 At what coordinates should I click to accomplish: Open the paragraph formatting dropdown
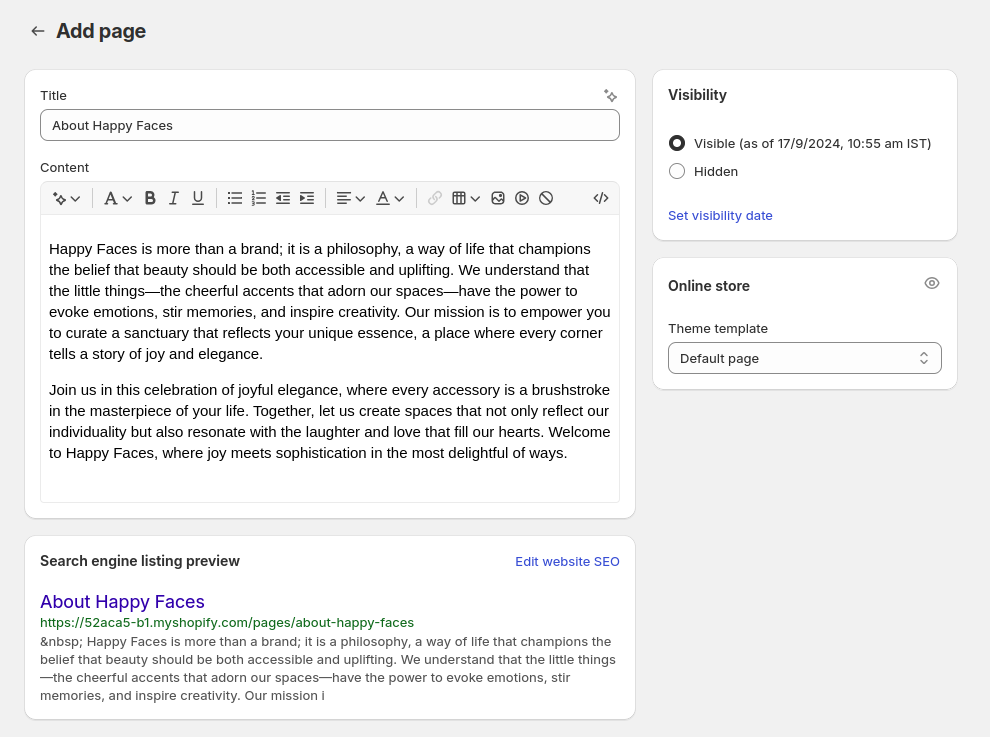(x=117, y=198)
